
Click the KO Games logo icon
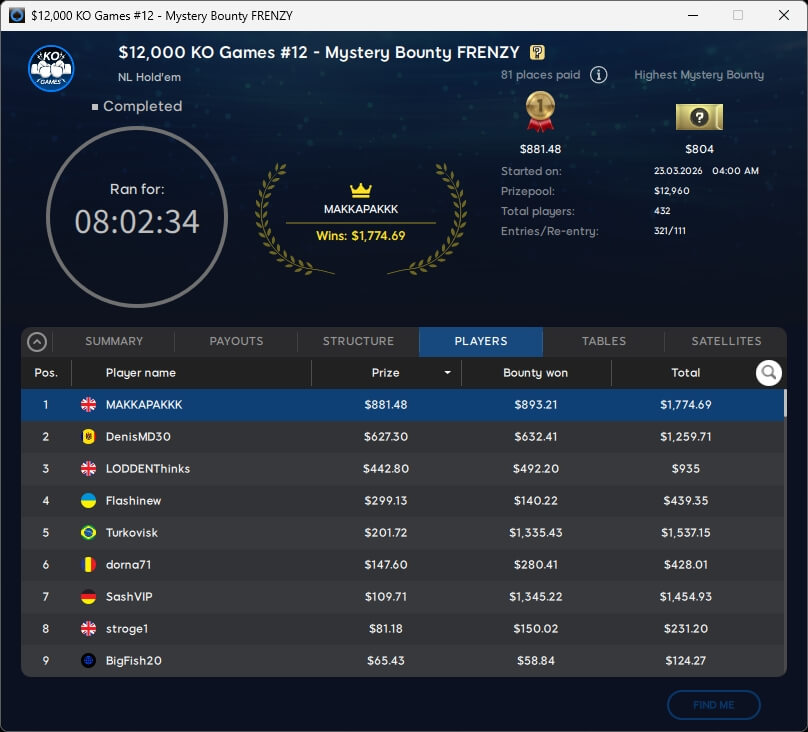point(50,68)
